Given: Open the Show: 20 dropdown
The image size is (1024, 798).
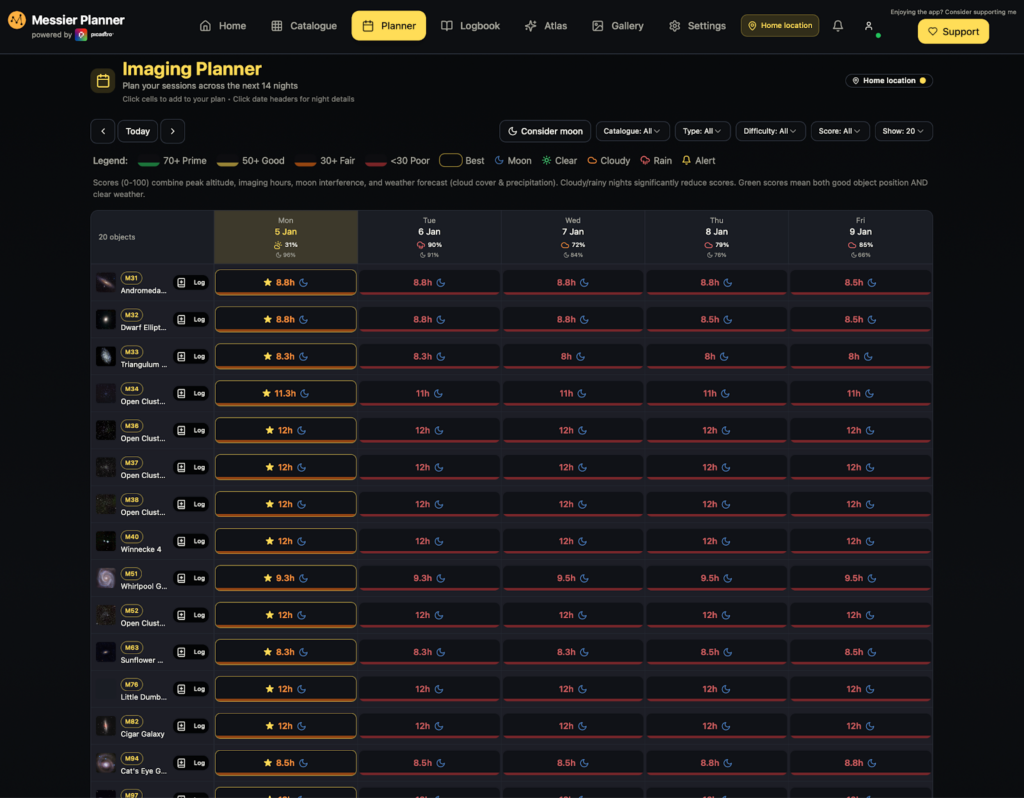Looking at the screenshot, I should point(903,131).
